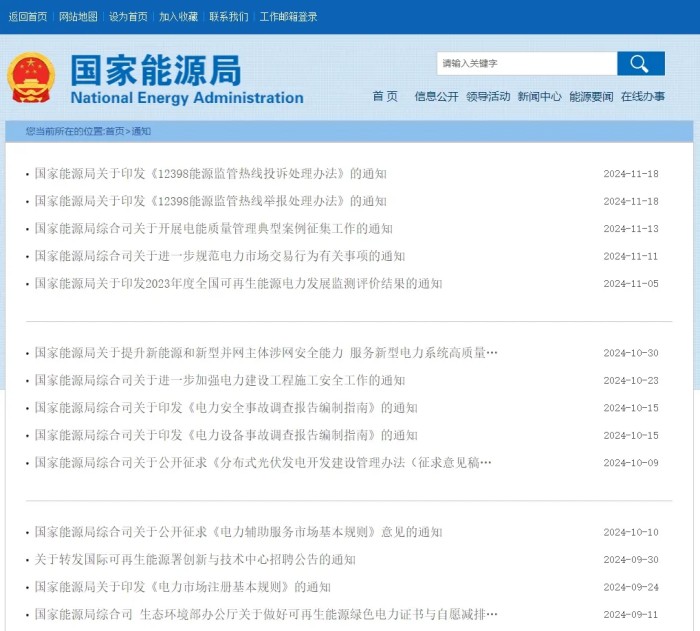Open 电力安全事故调查报告编制指南 notice
The width and height of the screenshot is (700, 631).
point(226,408)
